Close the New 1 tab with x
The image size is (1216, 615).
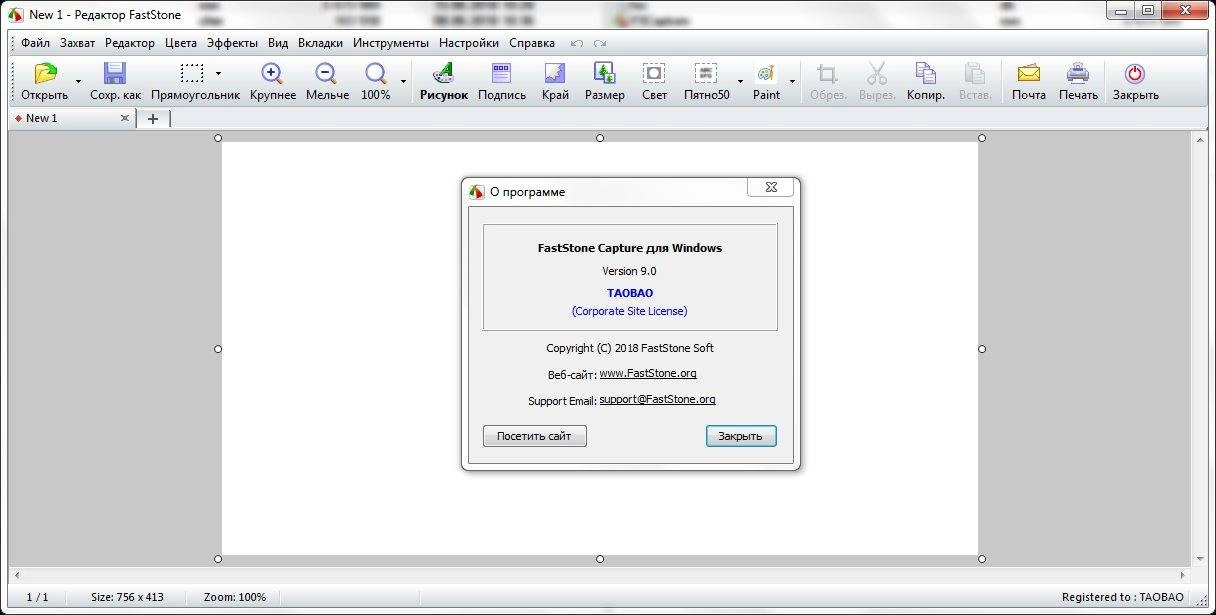tap(125, 118)
